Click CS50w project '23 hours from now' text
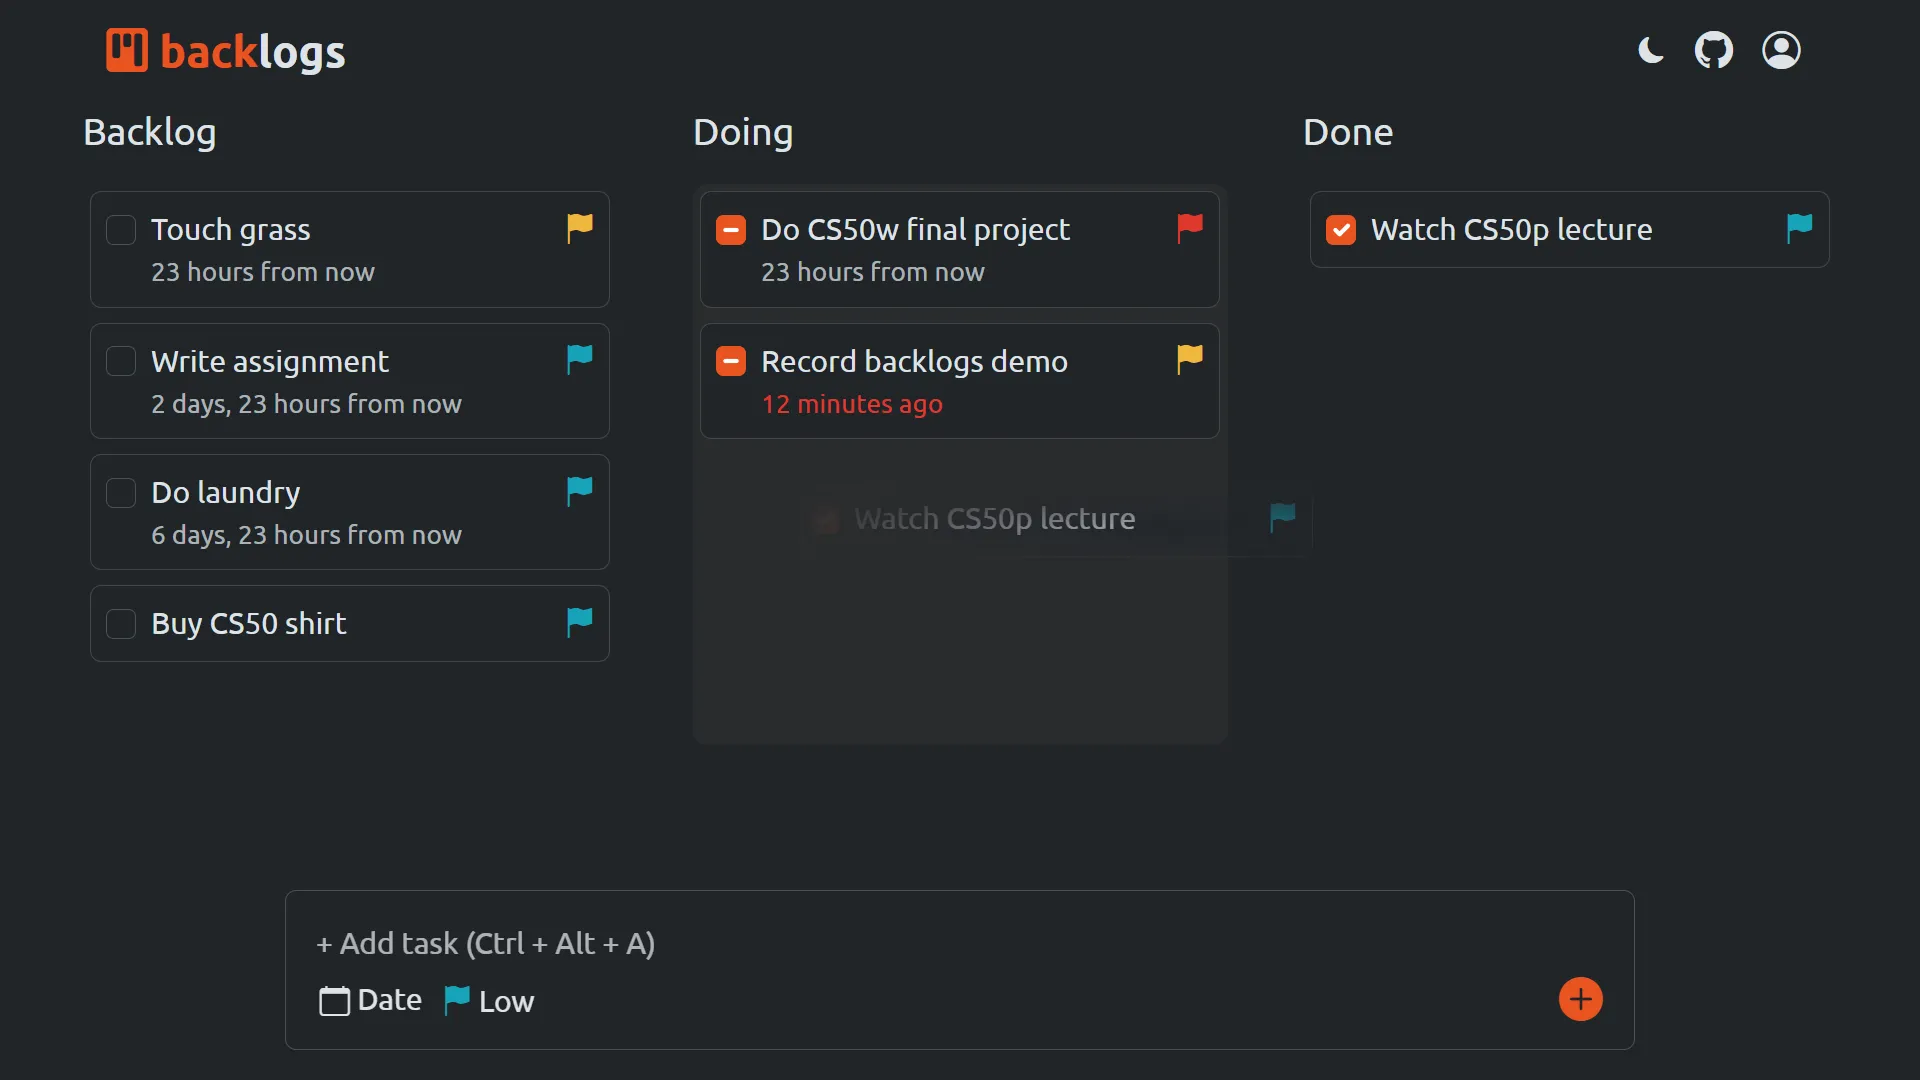 click(x=873, y=272)
